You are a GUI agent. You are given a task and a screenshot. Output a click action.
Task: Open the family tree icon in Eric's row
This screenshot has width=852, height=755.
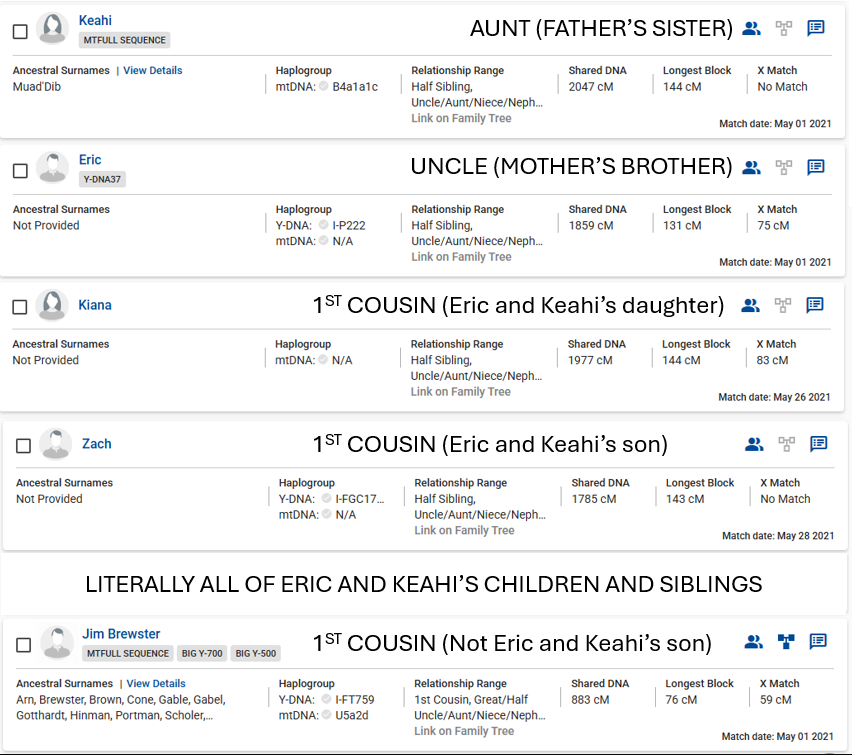click(x=783, y=168)
